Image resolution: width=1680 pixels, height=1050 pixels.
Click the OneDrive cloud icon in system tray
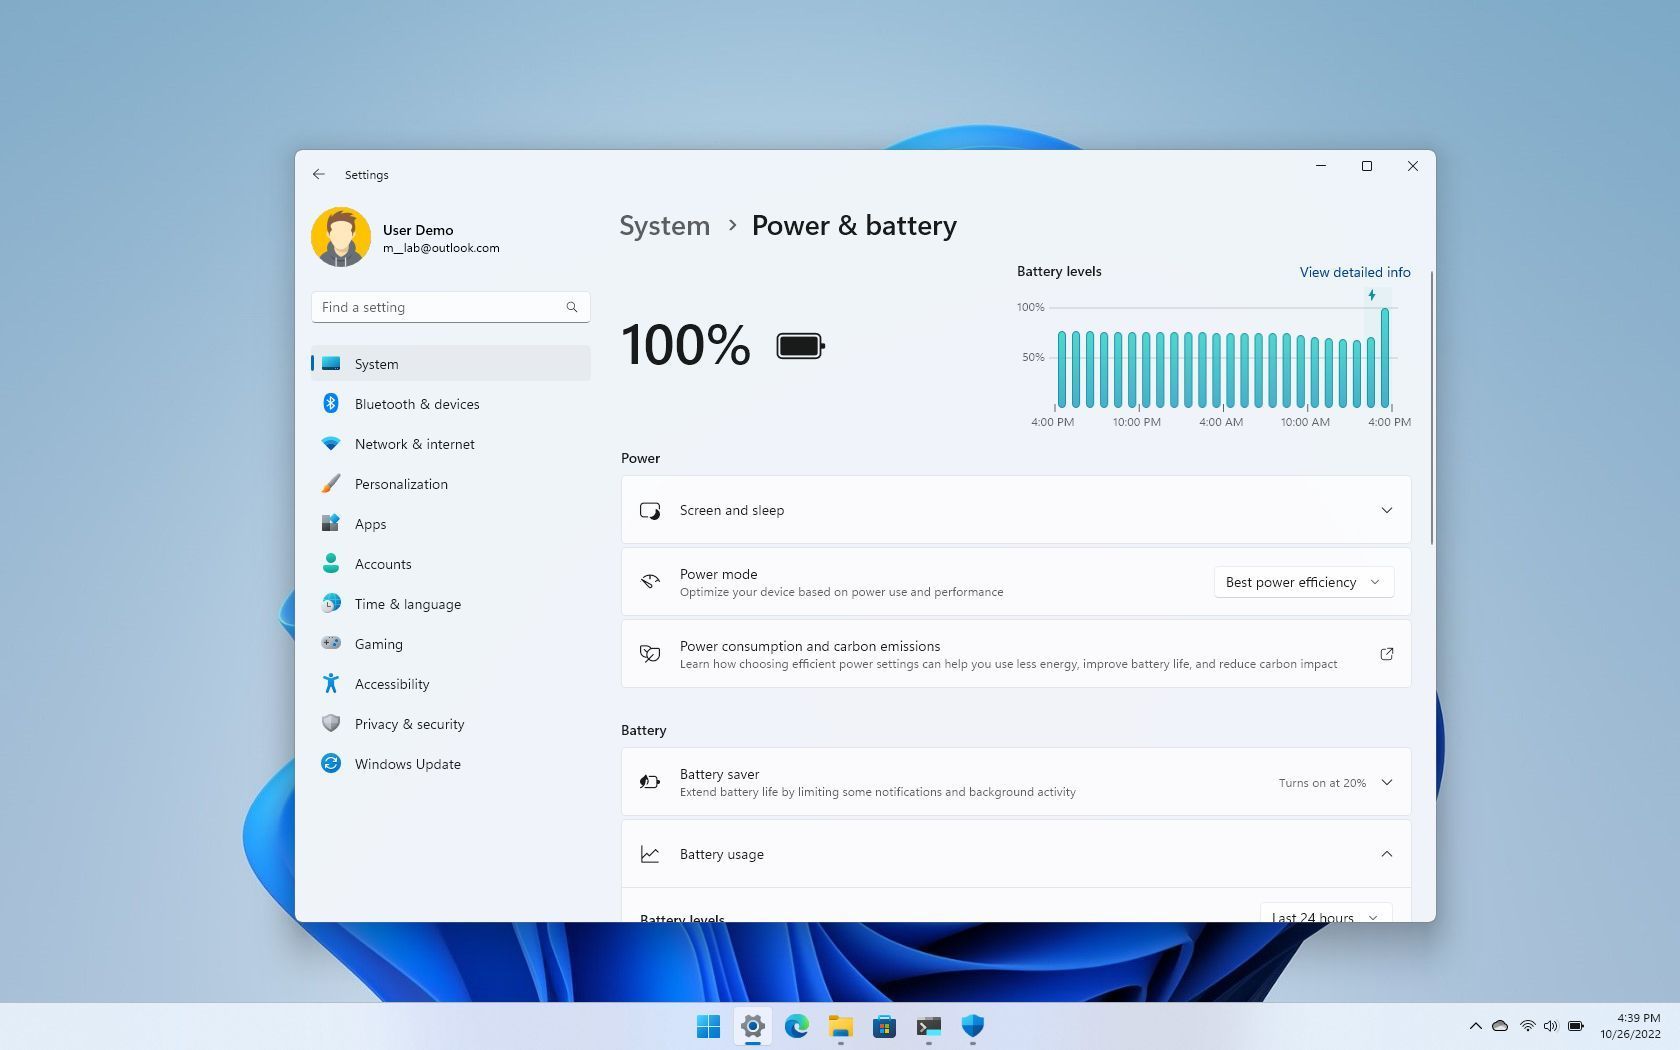[x=1500, y=1026]
